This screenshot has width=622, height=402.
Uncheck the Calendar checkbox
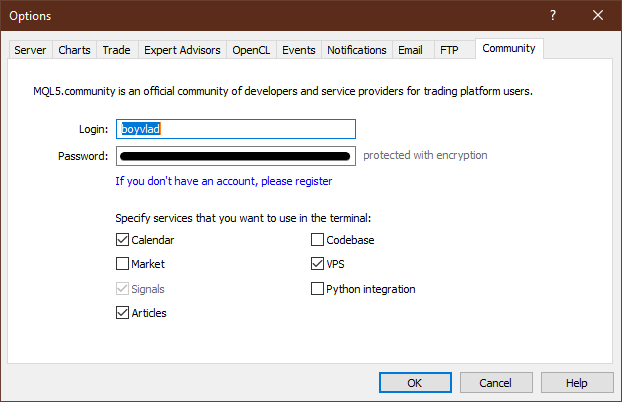[122, 240]
